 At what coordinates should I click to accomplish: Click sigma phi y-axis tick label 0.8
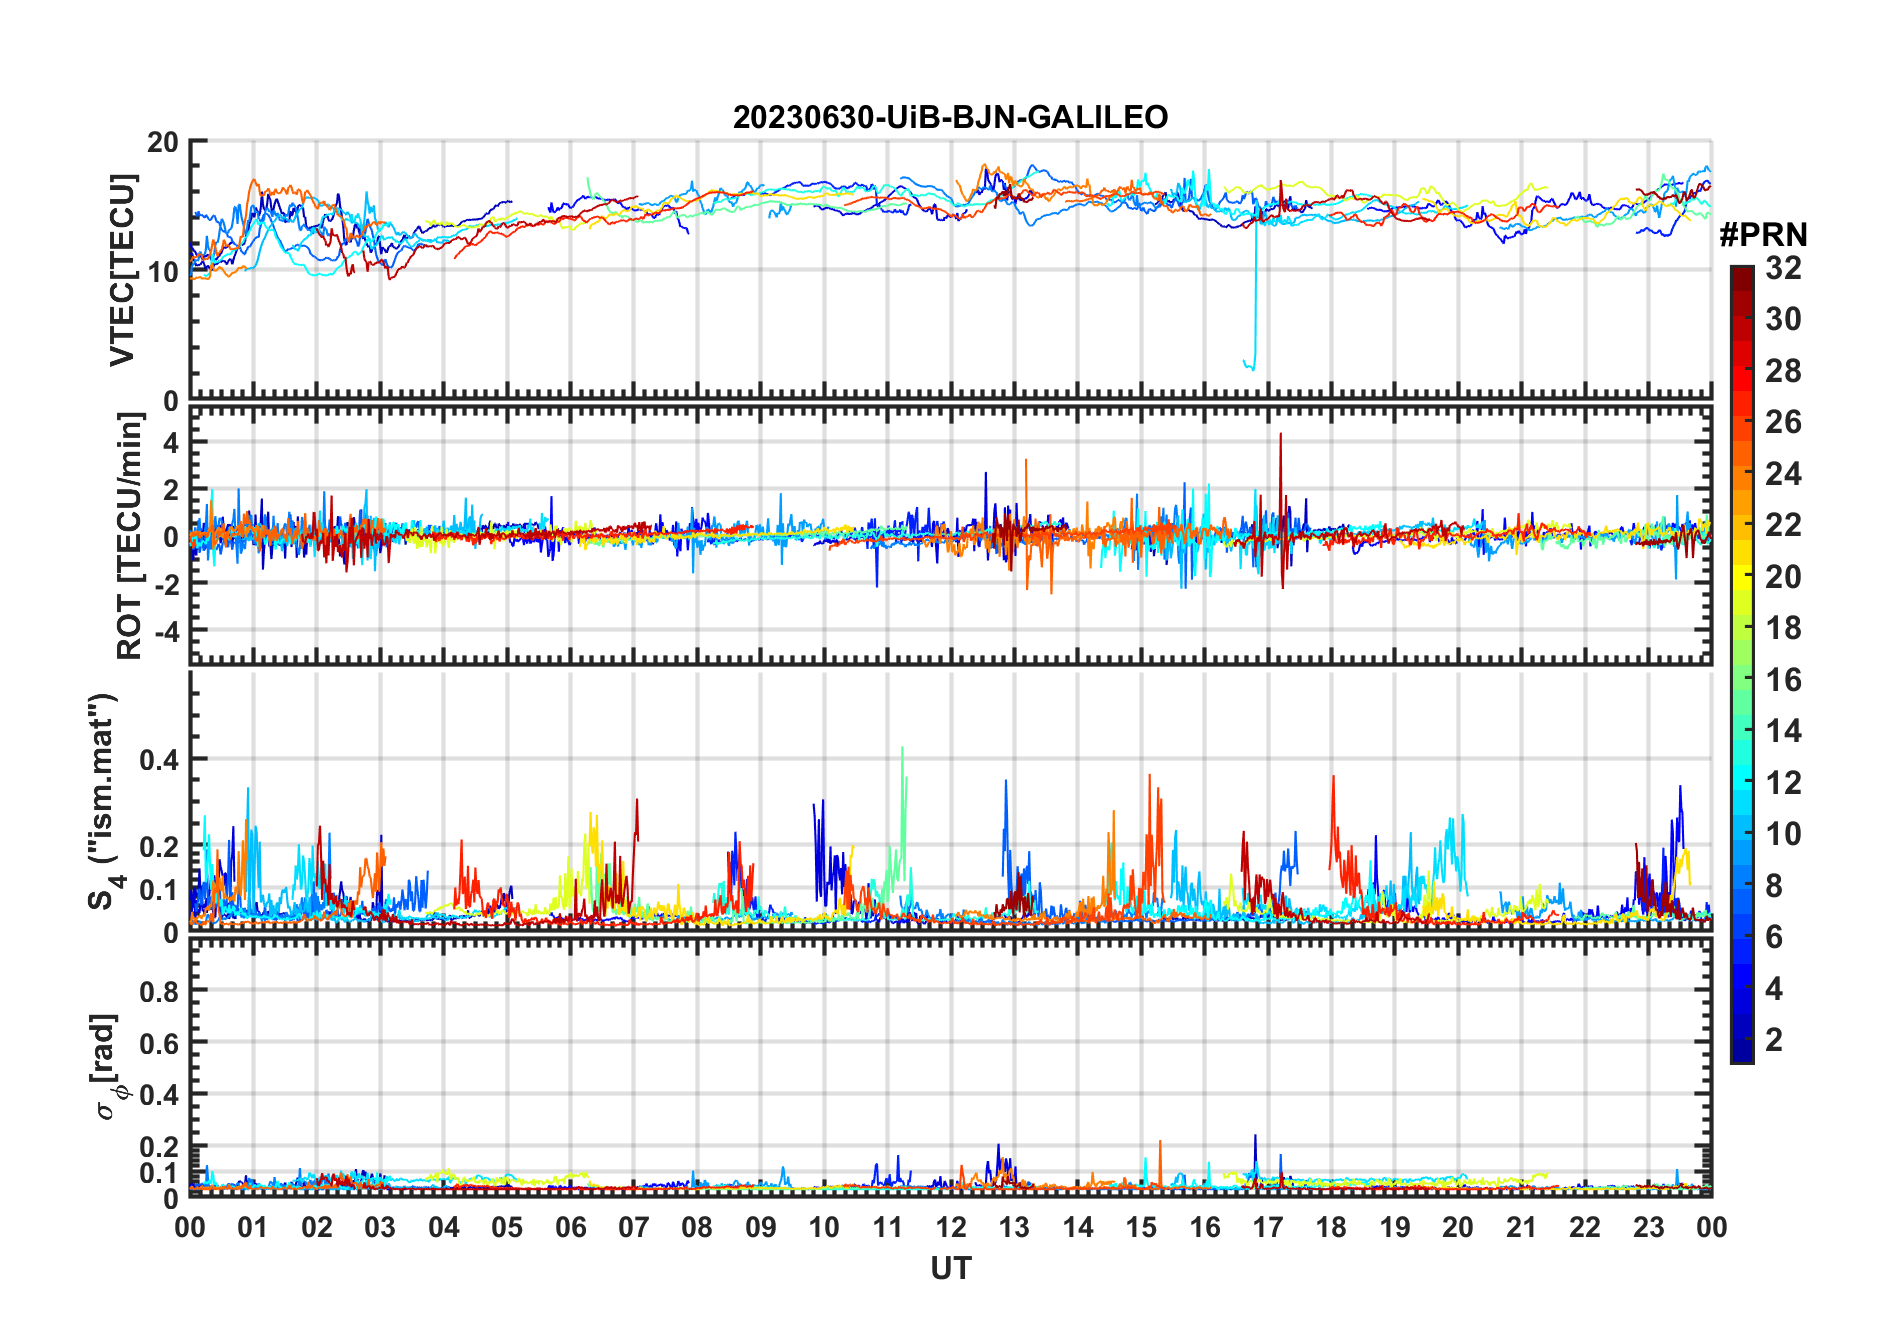point(159,992)
